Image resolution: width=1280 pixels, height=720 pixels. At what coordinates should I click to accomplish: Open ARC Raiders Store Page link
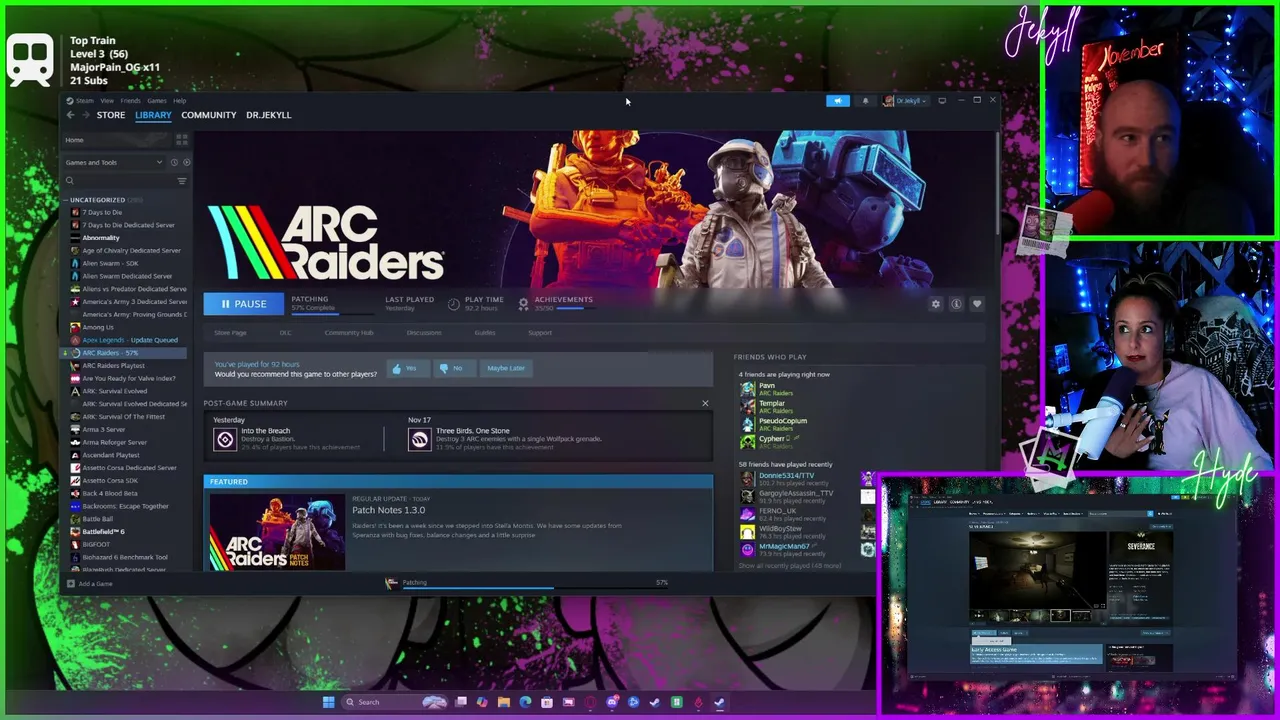pyautogui.click(x=230, y=333)
